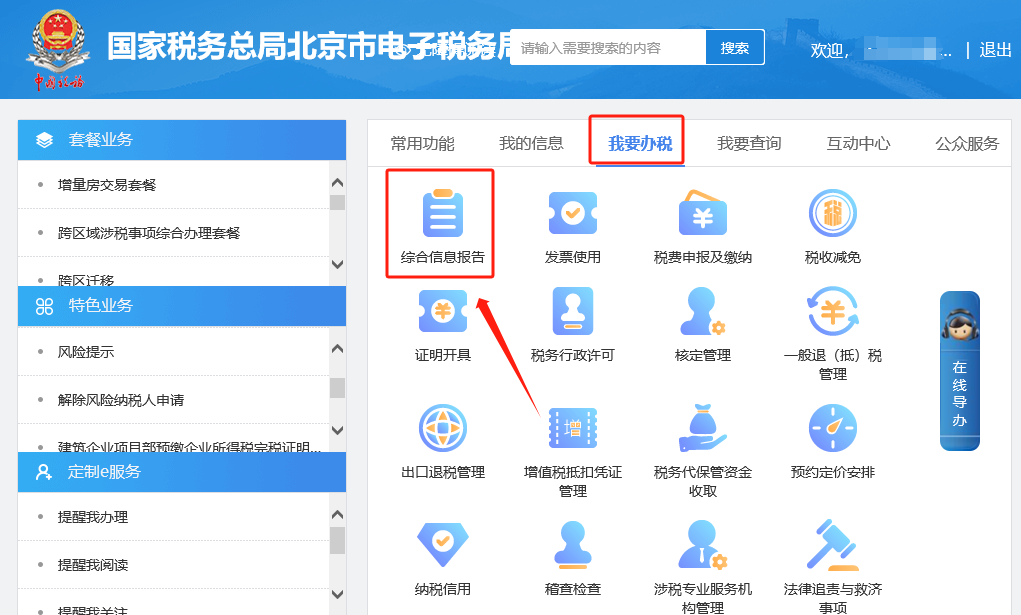1021x615 pixels.
Task: Click the national tax emblem logo
Action: tap(58, 49)
